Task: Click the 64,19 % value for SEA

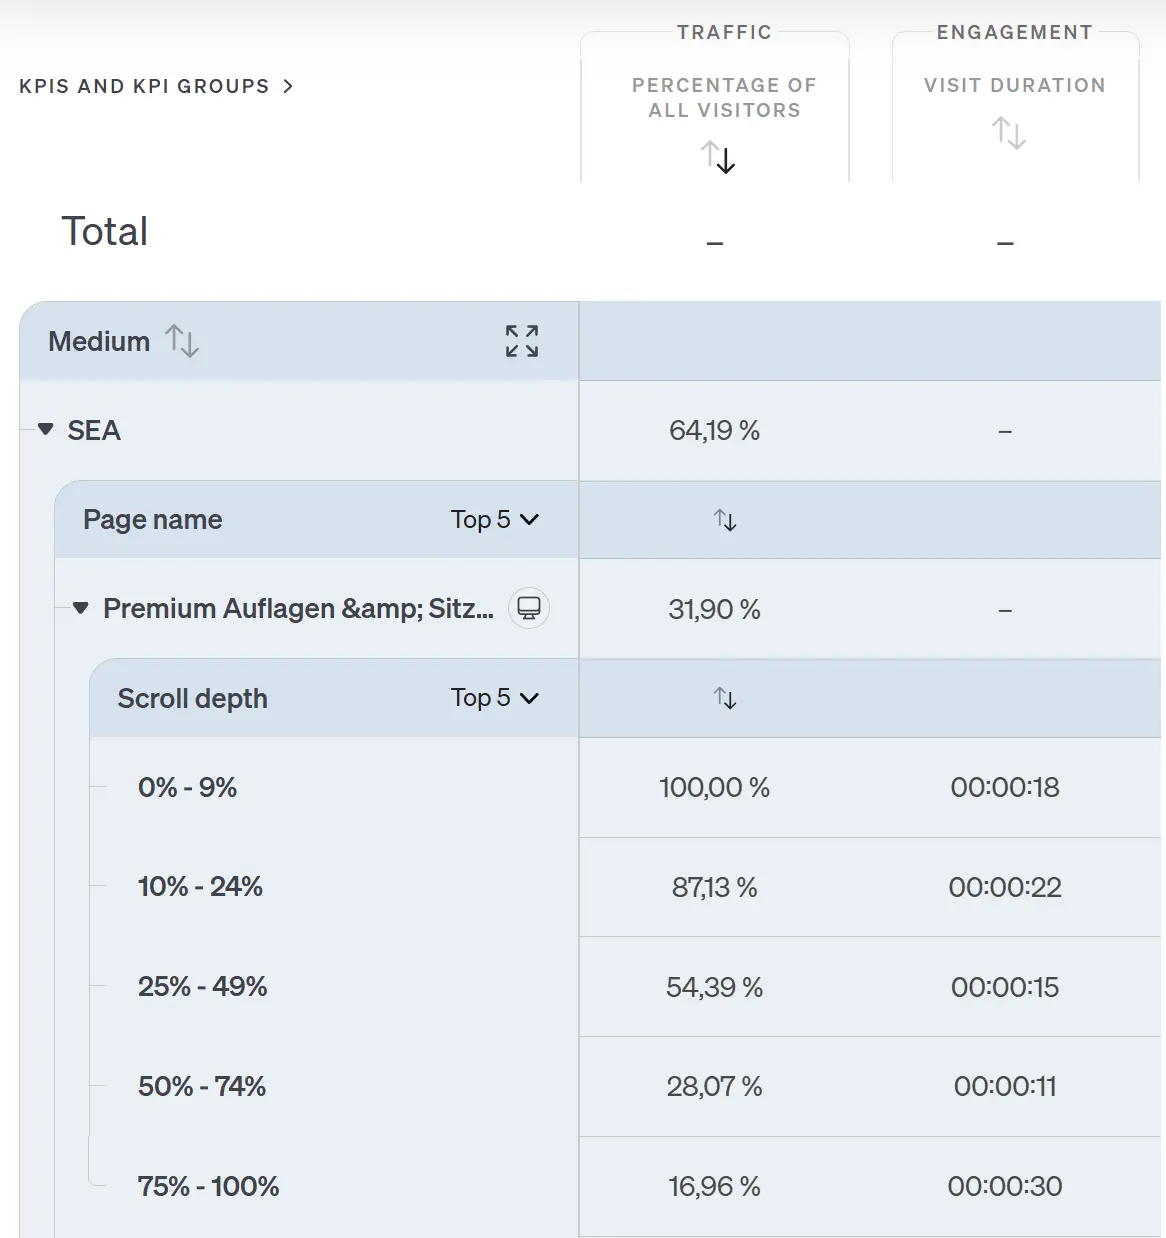Action: pyautogui.click(x=714, y=430)
